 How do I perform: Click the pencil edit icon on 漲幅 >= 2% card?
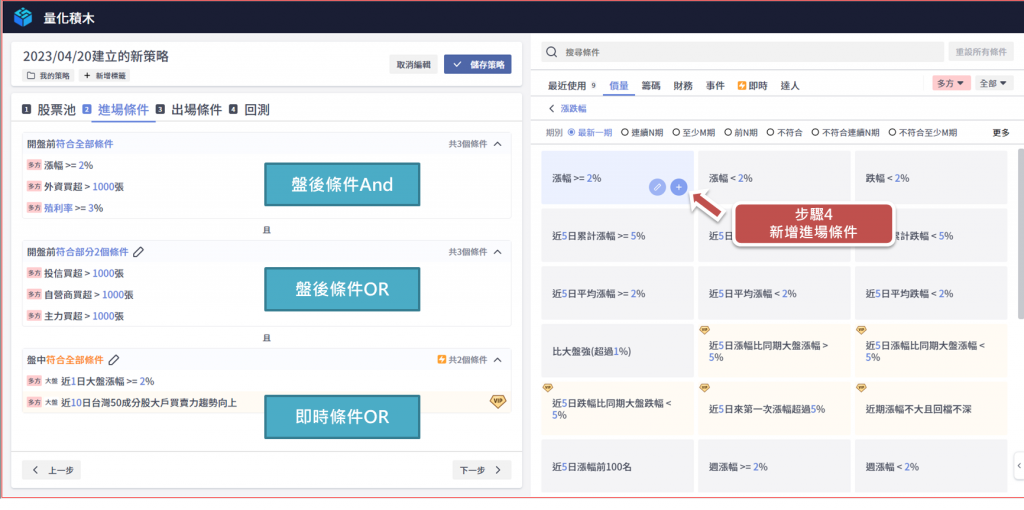[657, 187]
